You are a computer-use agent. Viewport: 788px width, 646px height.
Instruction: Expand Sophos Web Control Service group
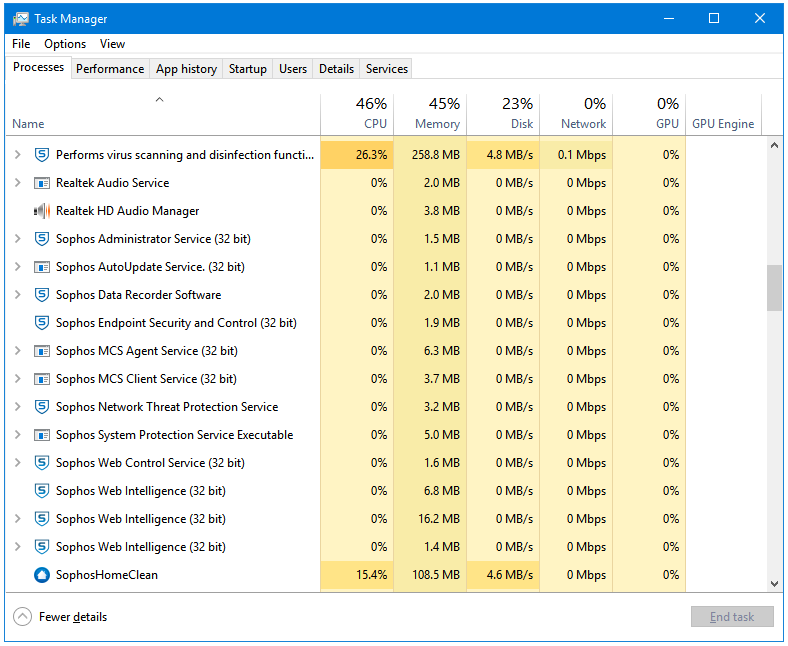(x=18, y=463)
